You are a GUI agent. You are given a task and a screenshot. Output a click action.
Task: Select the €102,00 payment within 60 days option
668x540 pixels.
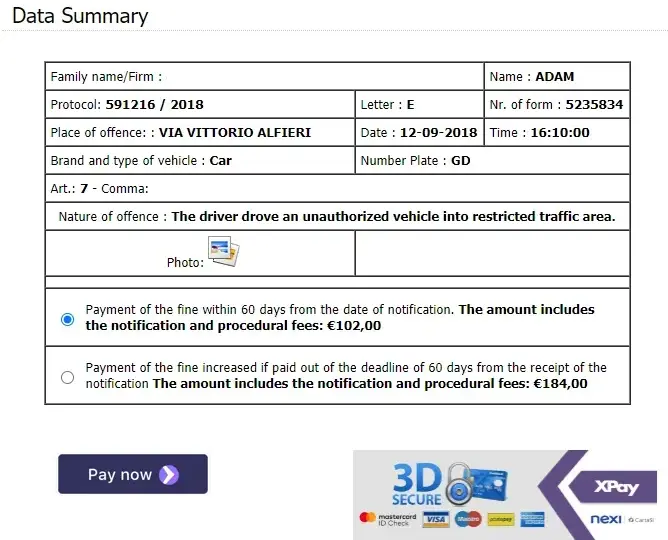click(67, 319)
